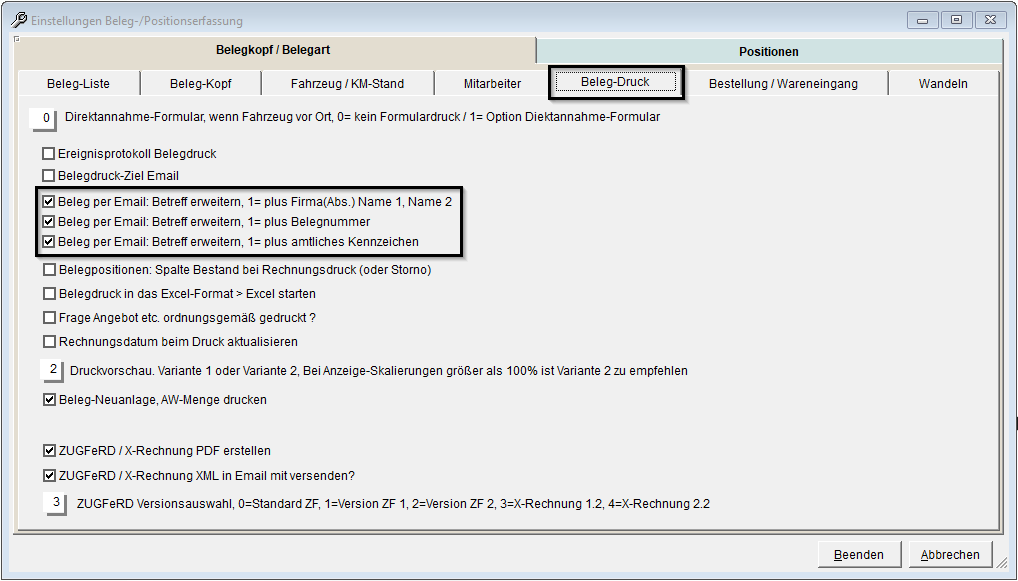Click the ZUGFeRD Versionsauswahl value field
Screen dimensions: 1018x581
(55, 504)
